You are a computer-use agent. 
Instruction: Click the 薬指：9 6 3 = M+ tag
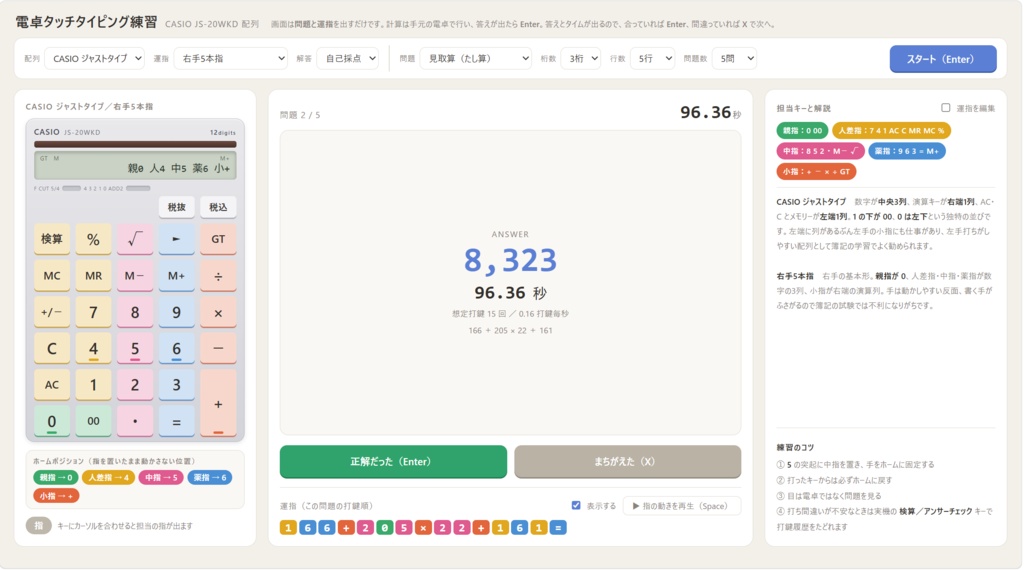pos(906,151)
